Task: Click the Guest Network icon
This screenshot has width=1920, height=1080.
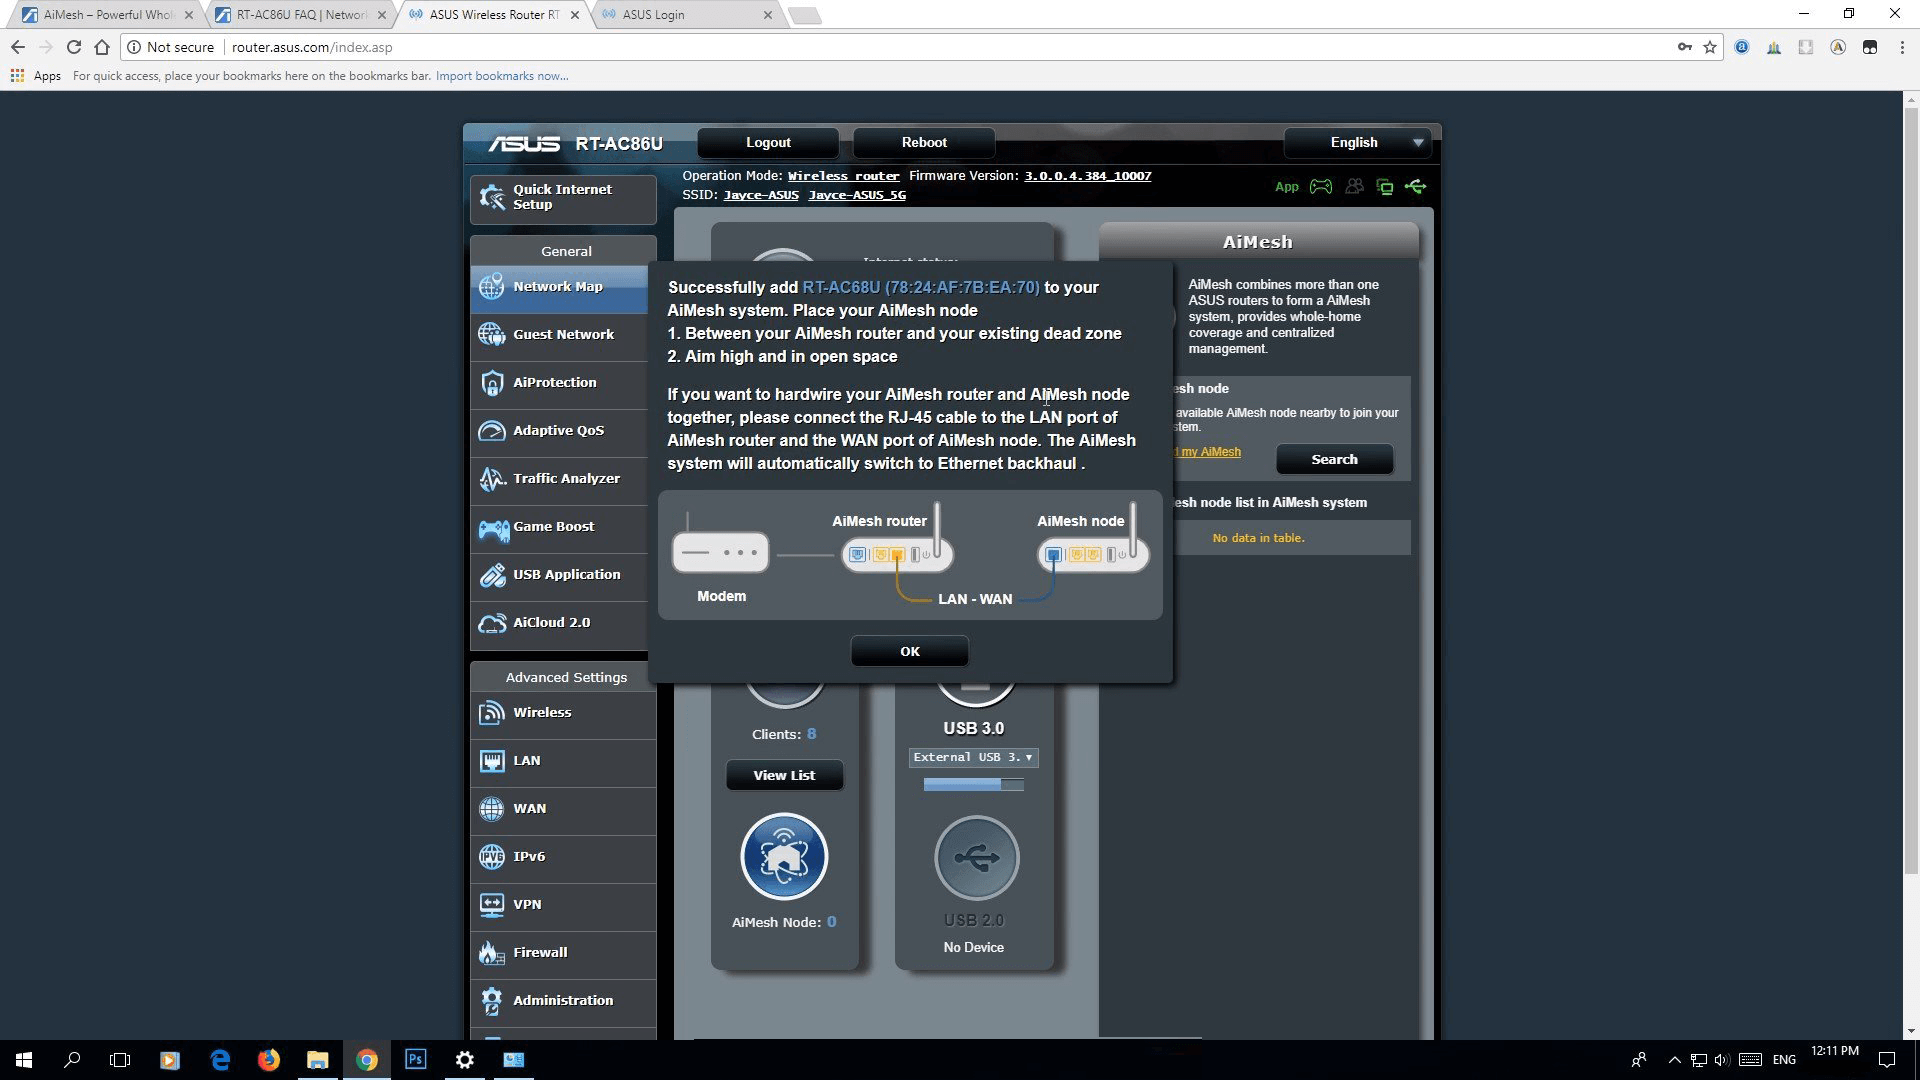Action: pyautogui.click(x=491, y=335)
